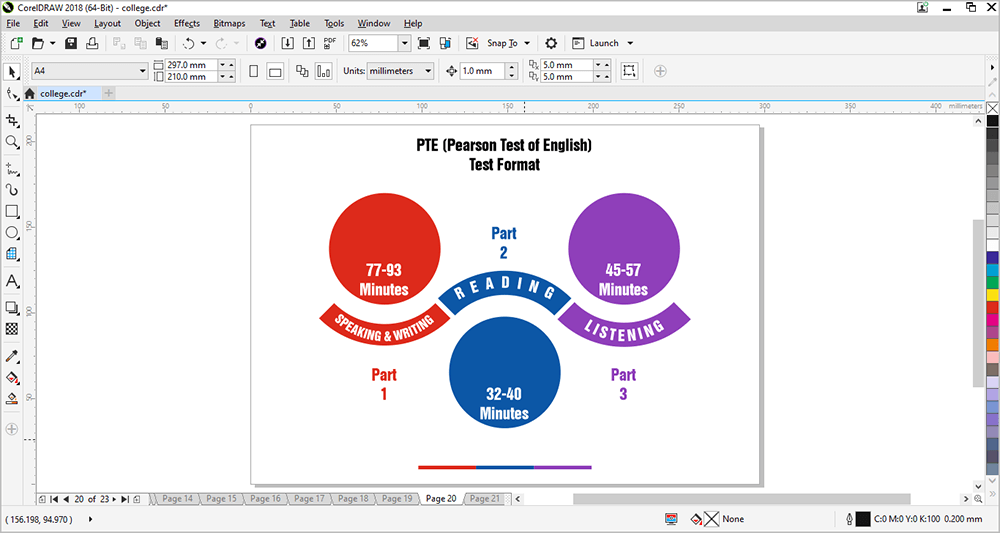The height and width of the screenshot is (533, 1000).
Task: Jump to the last page
Action: [x=125, y=499]
